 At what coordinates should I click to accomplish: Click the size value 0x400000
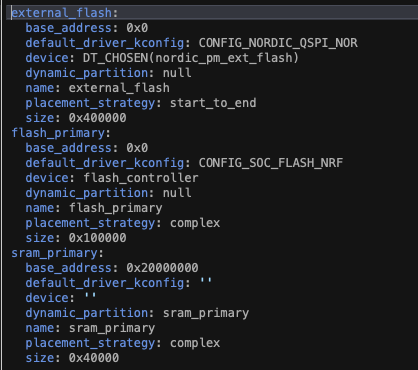pos(98,118)
